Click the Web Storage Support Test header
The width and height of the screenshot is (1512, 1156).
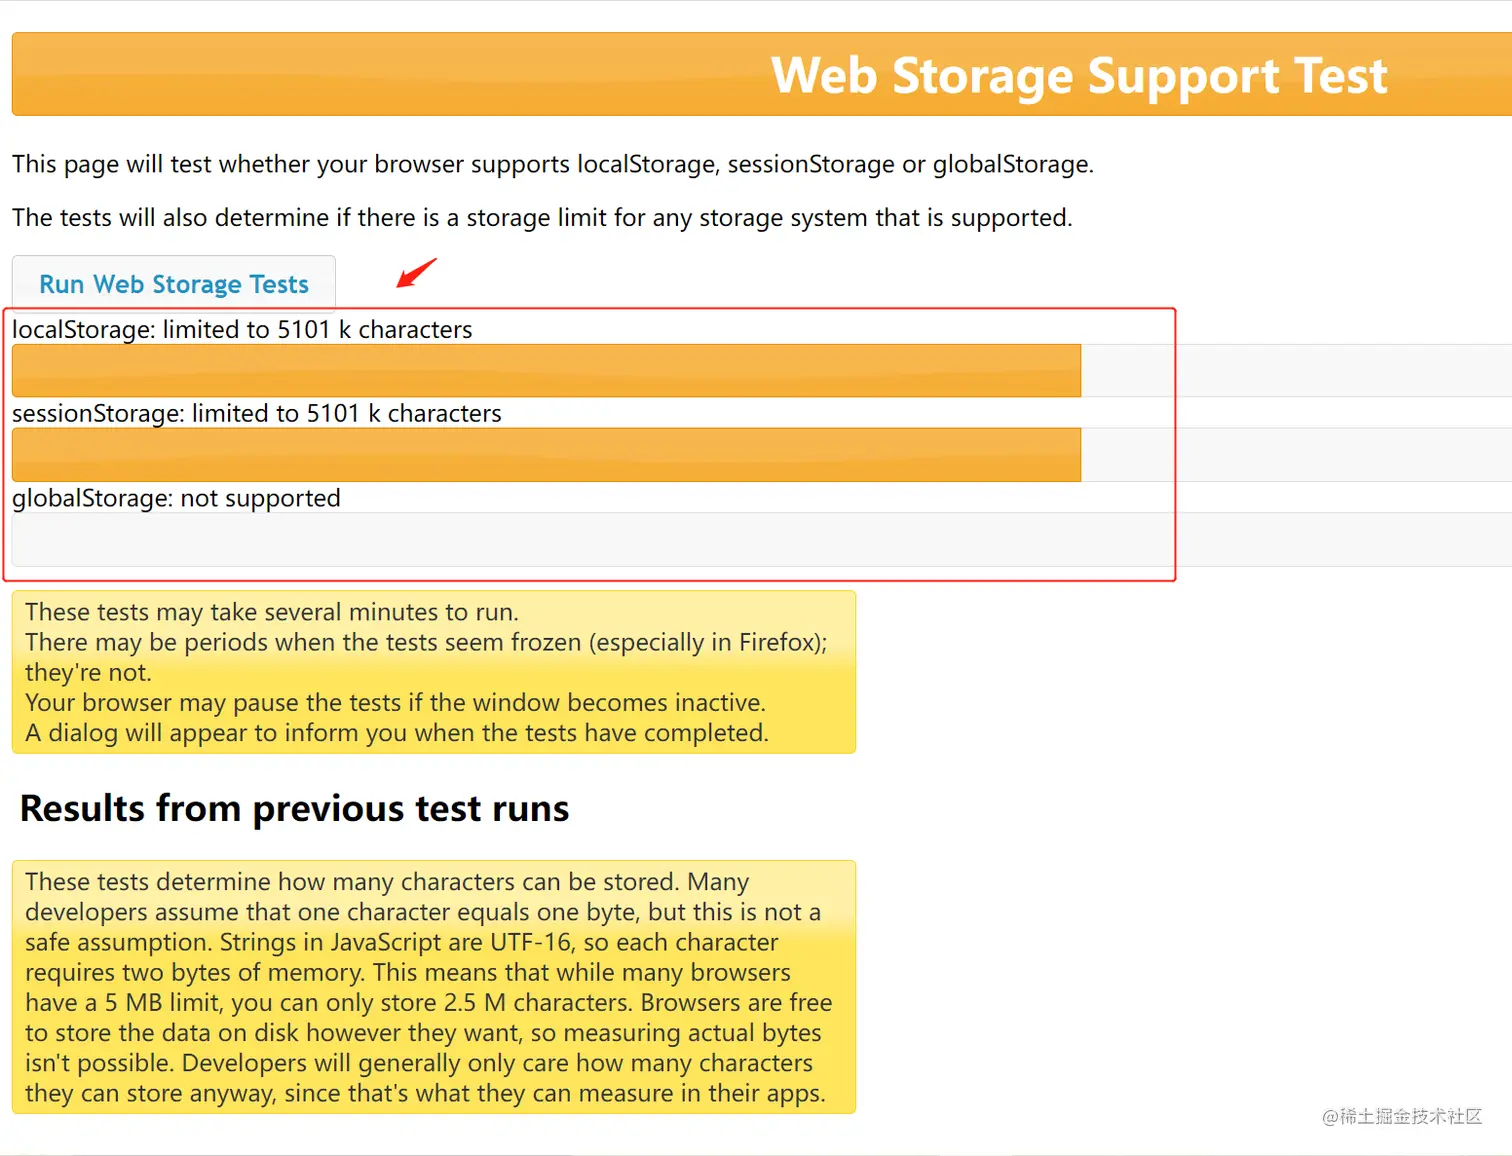pos(1079,75)
